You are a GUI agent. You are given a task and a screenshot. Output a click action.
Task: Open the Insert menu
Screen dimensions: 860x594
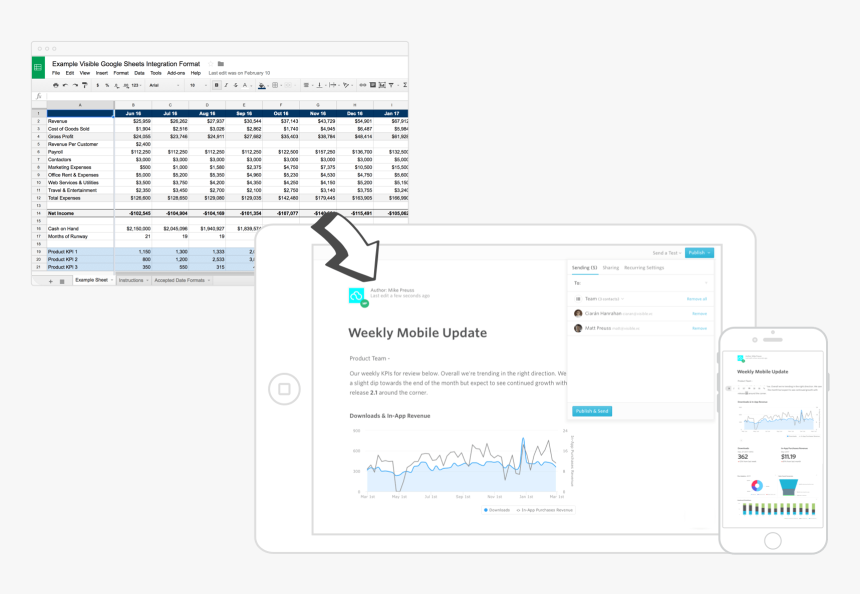[x=102, y=73]
